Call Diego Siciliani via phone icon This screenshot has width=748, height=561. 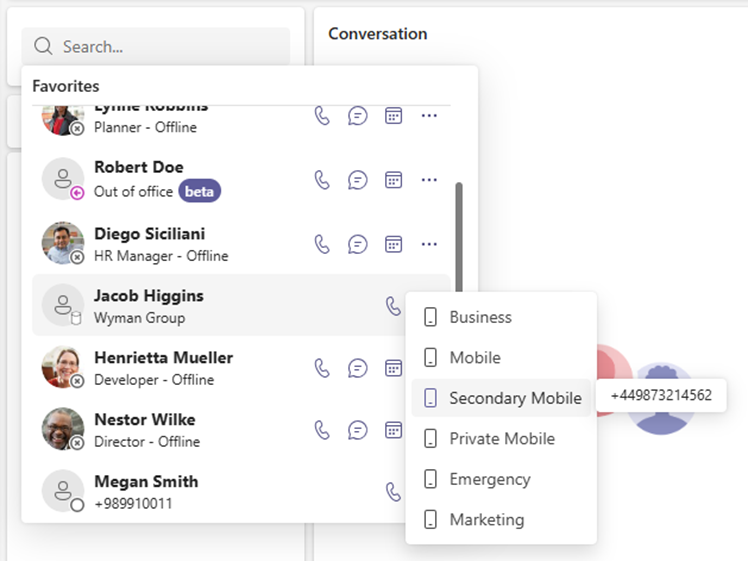coord(322,244)
